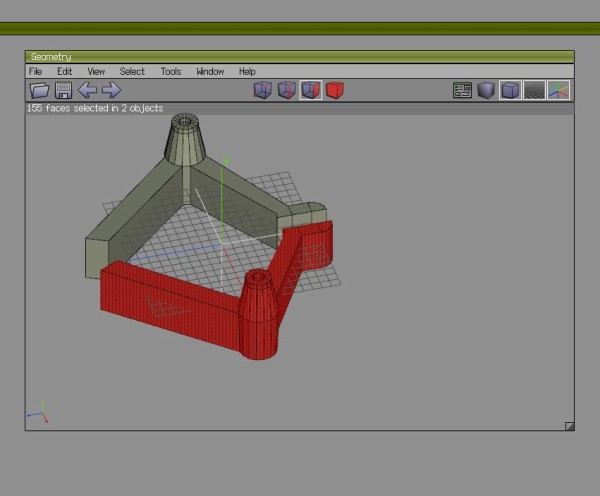Open the Geometry Graph window icon
Image resolution: width=600 pixels, height=496 pixels.
coord(462,90)
